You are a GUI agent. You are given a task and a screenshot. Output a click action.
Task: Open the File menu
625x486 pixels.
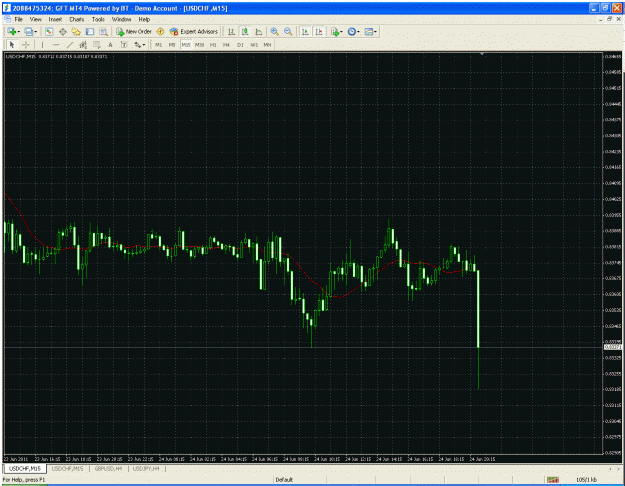pos(19,19)
